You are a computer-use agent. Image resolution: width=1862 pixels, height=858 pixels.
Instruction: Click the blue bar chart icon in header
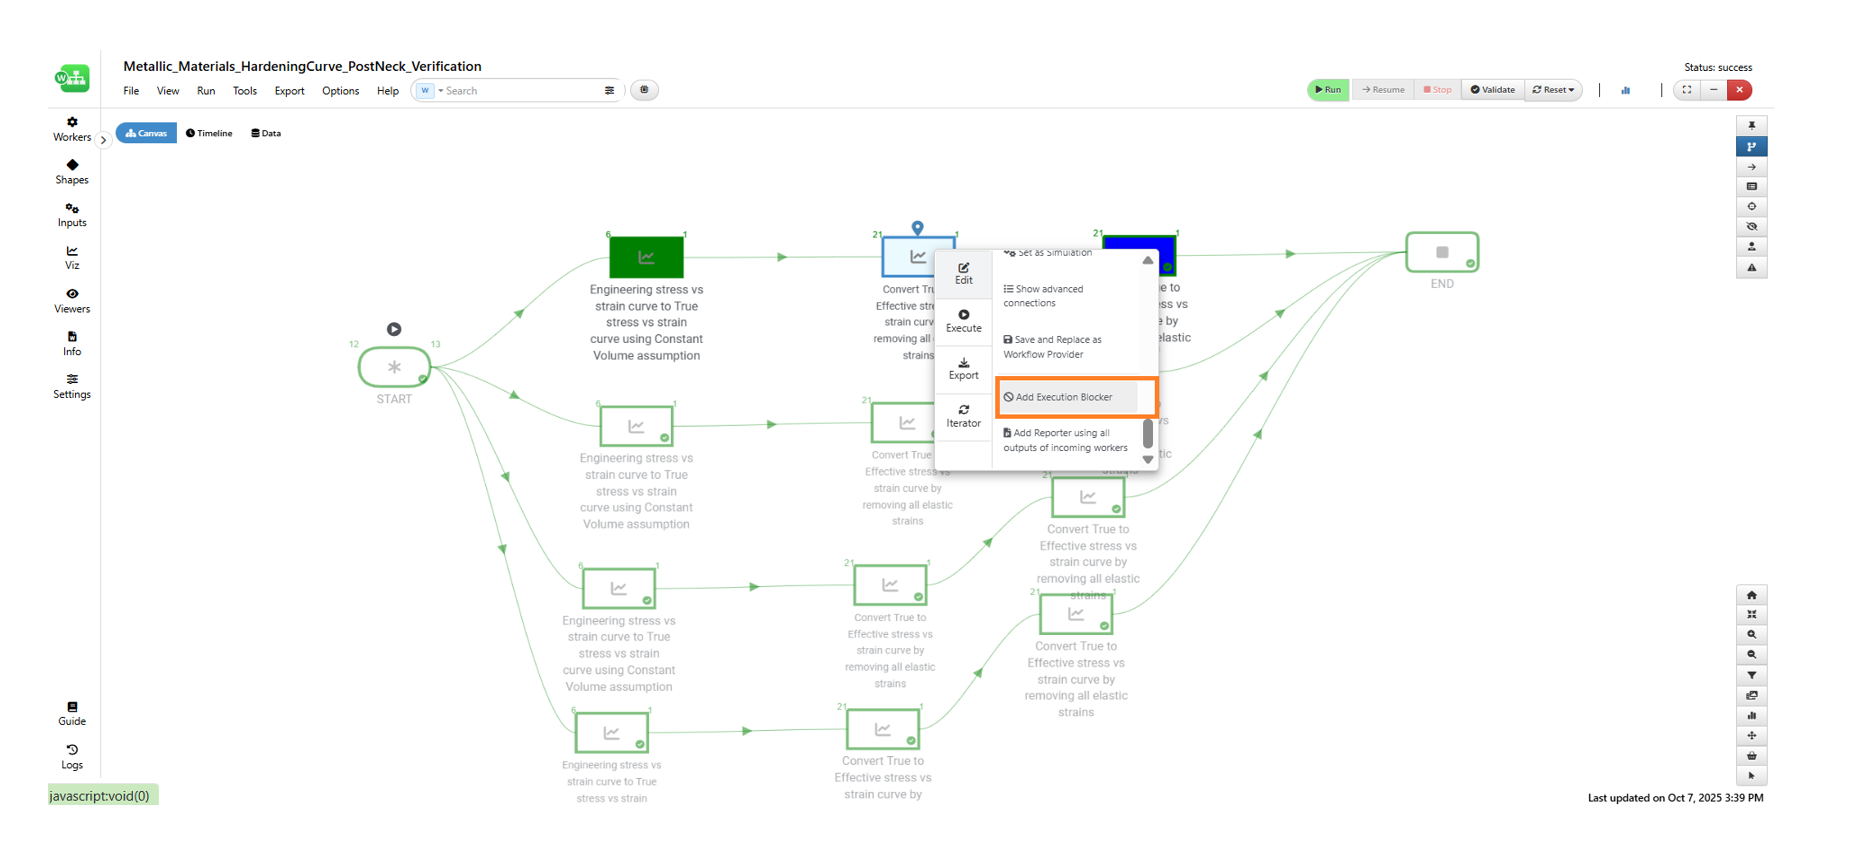[x=1626, y=90]
